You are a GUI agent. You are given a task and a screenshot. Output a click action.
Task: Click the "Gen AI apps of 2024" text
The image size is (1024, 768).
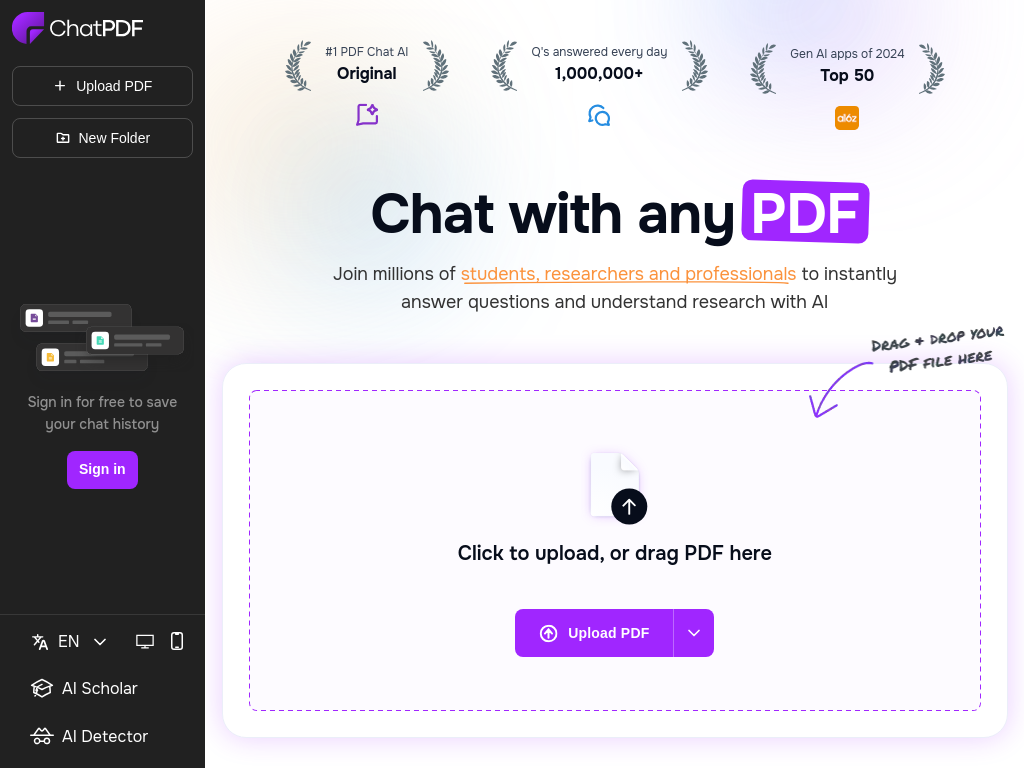[847, 54]
